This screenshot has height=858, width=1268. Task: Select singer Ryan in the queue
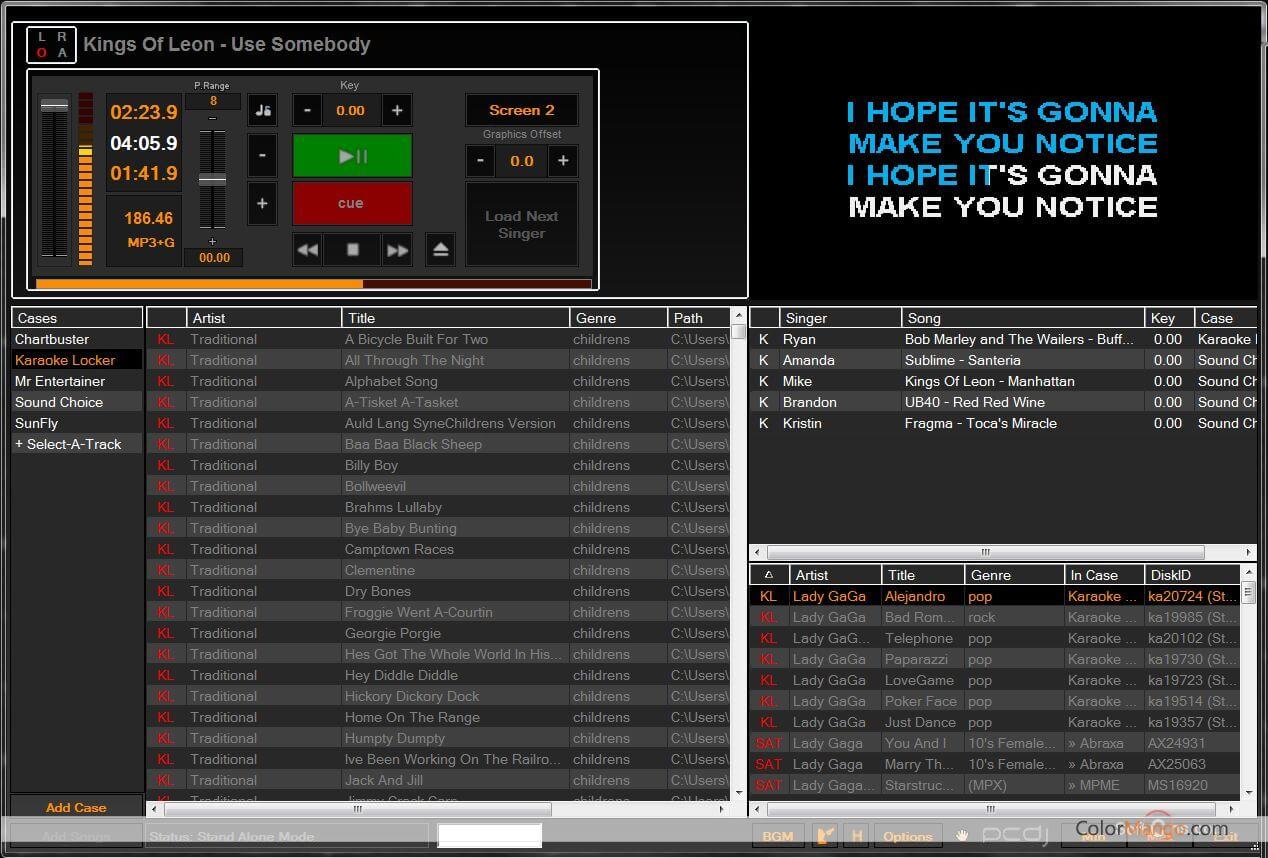[x=1003, y=339]
